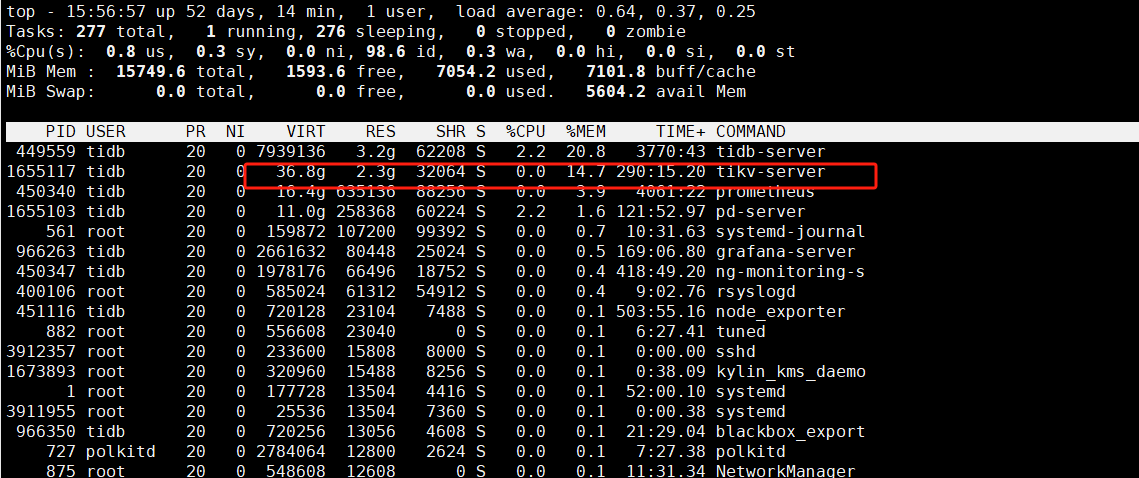Click the PID column header
1139x478 pixels.
(x=60, y=131)
